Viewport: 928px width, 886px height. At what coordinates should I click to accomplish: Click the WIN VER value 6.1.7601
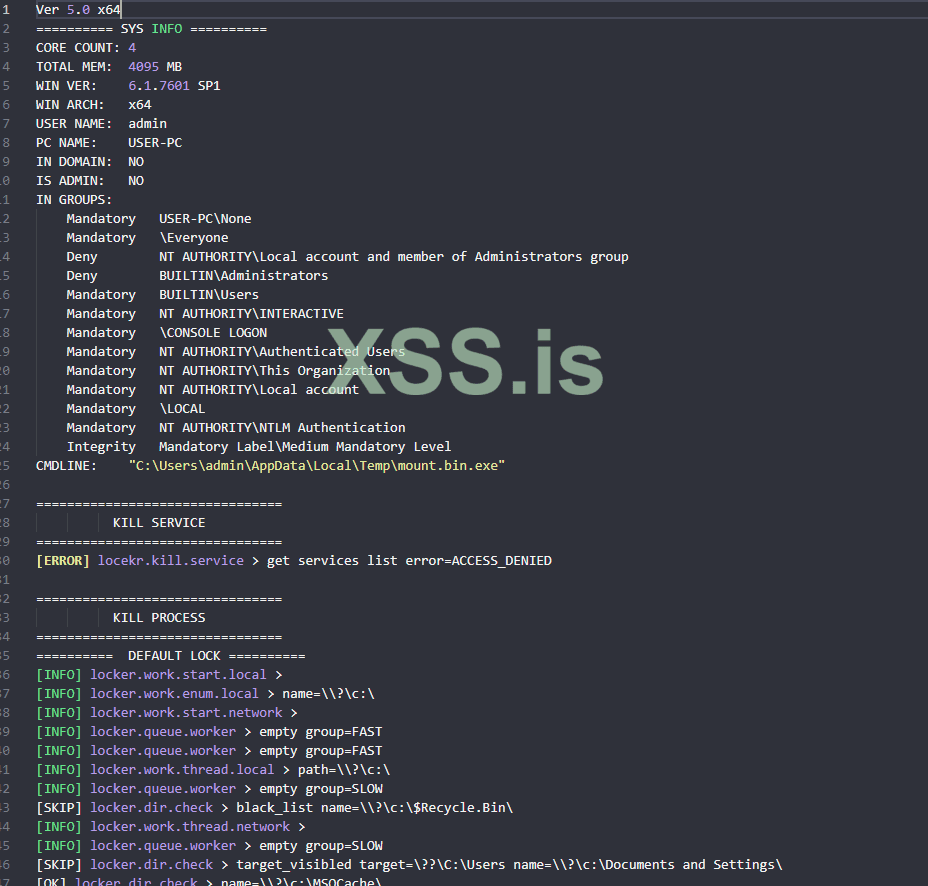[x=159, y=86]
